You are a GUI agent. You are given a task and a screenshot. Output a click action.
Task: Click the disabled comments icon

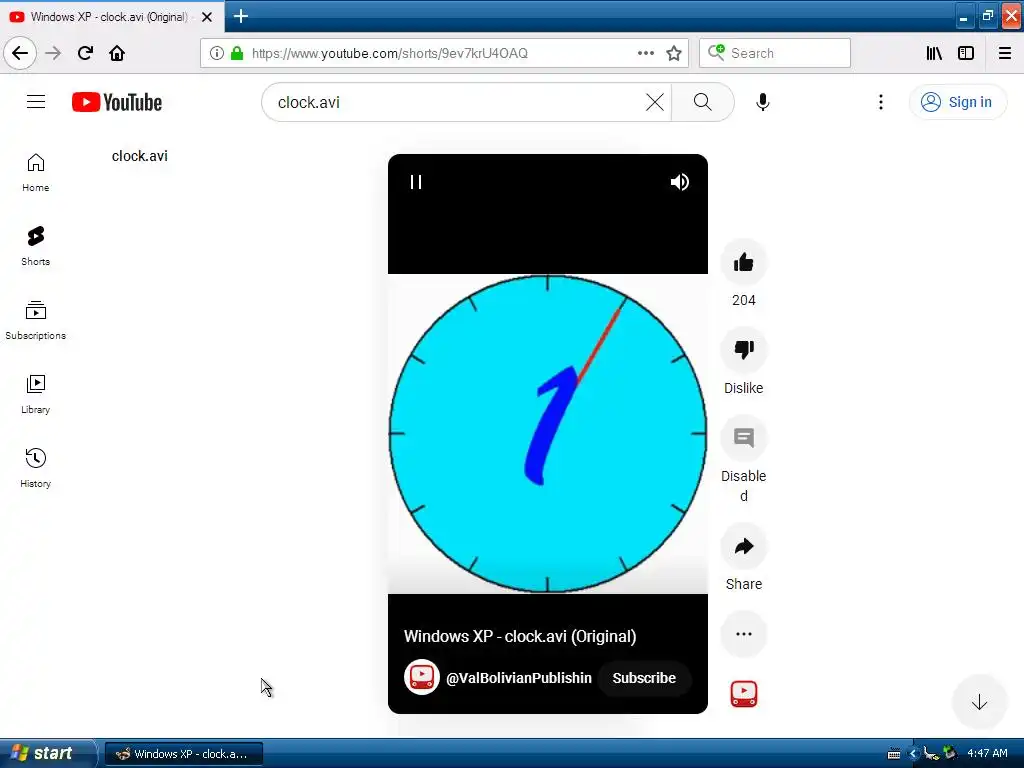[743, 438]
